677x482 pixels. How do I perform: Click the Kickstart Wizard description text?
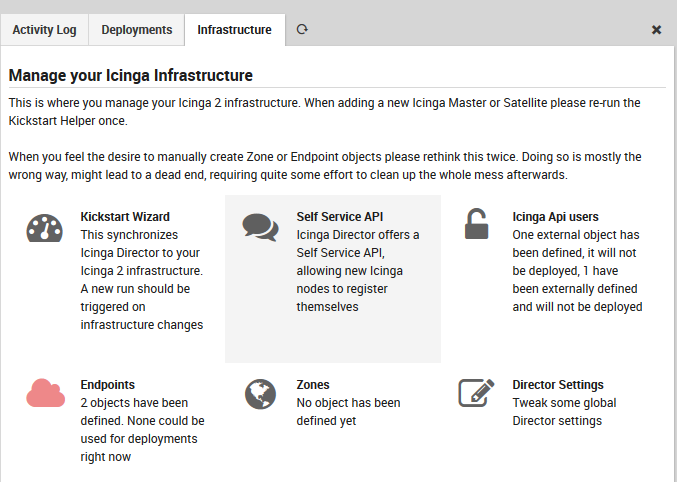pos(142,279)
